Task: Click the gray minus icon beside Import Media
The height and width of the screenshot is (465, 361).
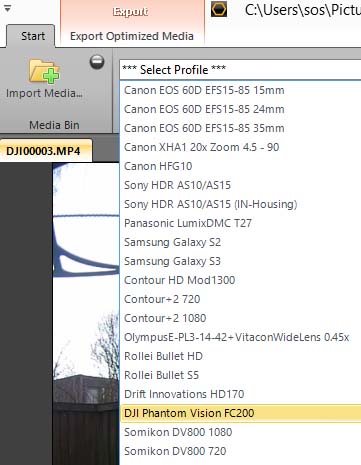Action: click(x=97, y=62)
